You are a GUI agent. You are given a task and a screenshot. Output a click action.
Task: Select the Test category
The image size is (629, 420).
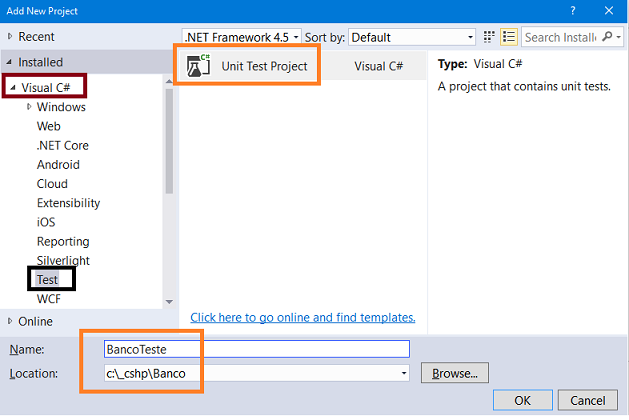tap(47, 280)
